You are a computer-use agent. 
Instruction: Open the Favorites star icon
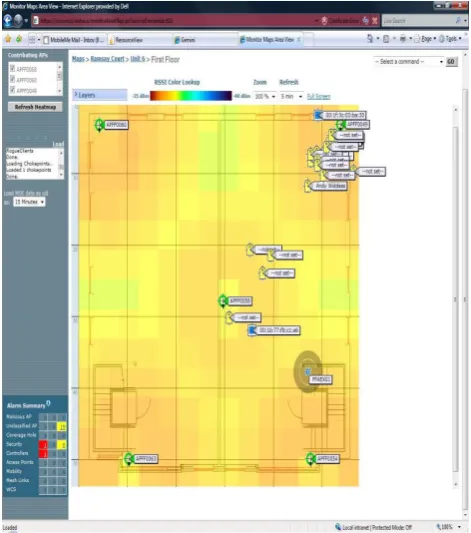8,39
